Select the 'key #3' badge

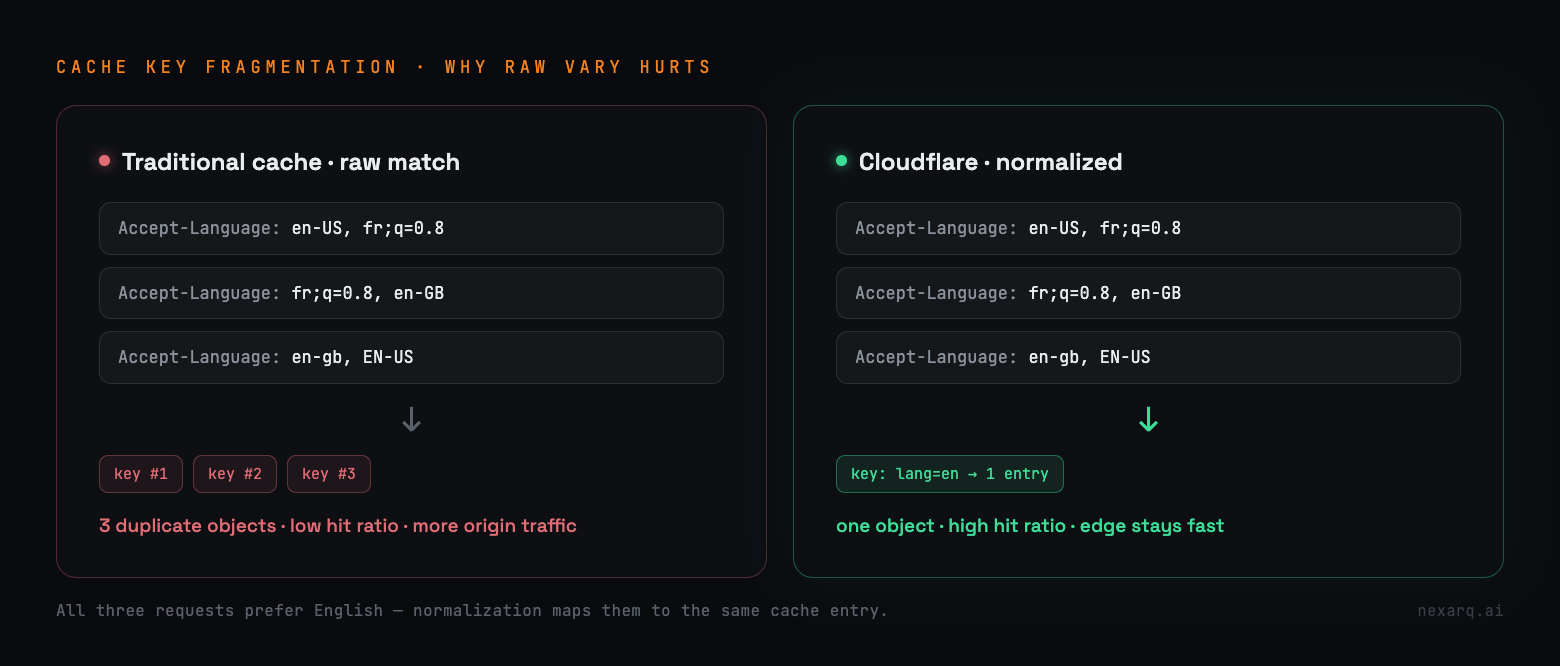pos(329,474)
